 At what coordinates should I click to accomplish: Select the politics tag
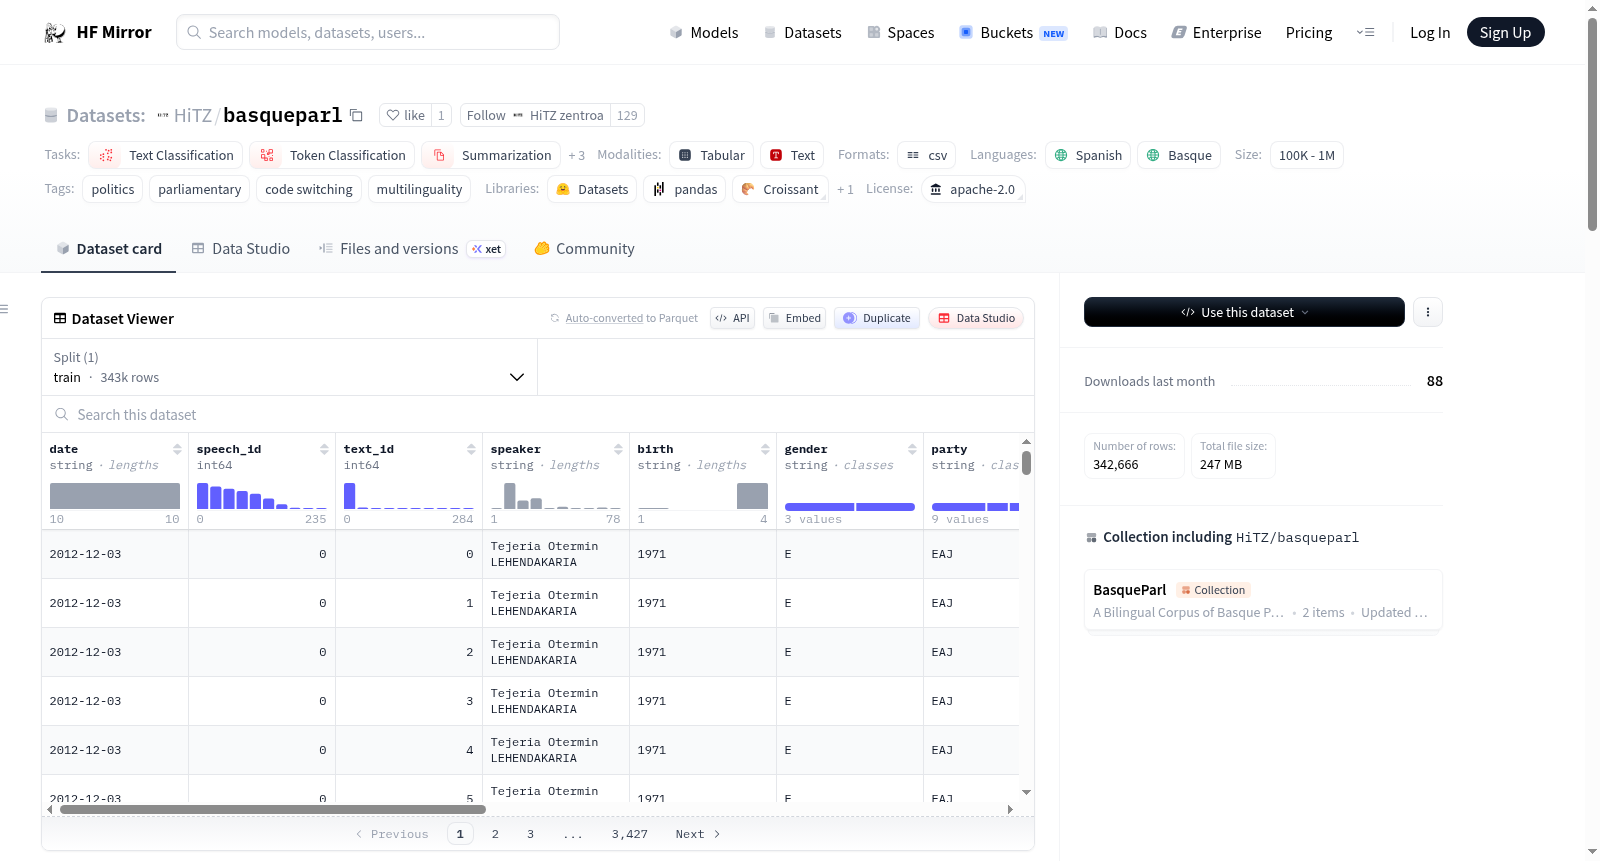(113, 189)
